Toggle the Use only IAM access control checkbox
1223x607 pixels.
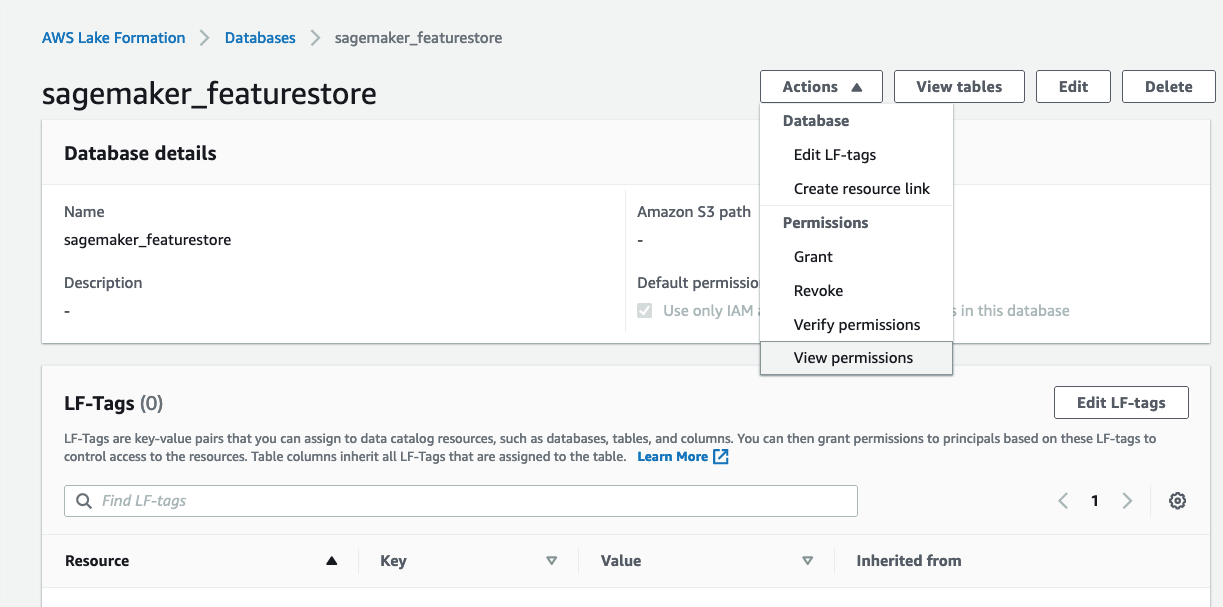pos(645,311)
